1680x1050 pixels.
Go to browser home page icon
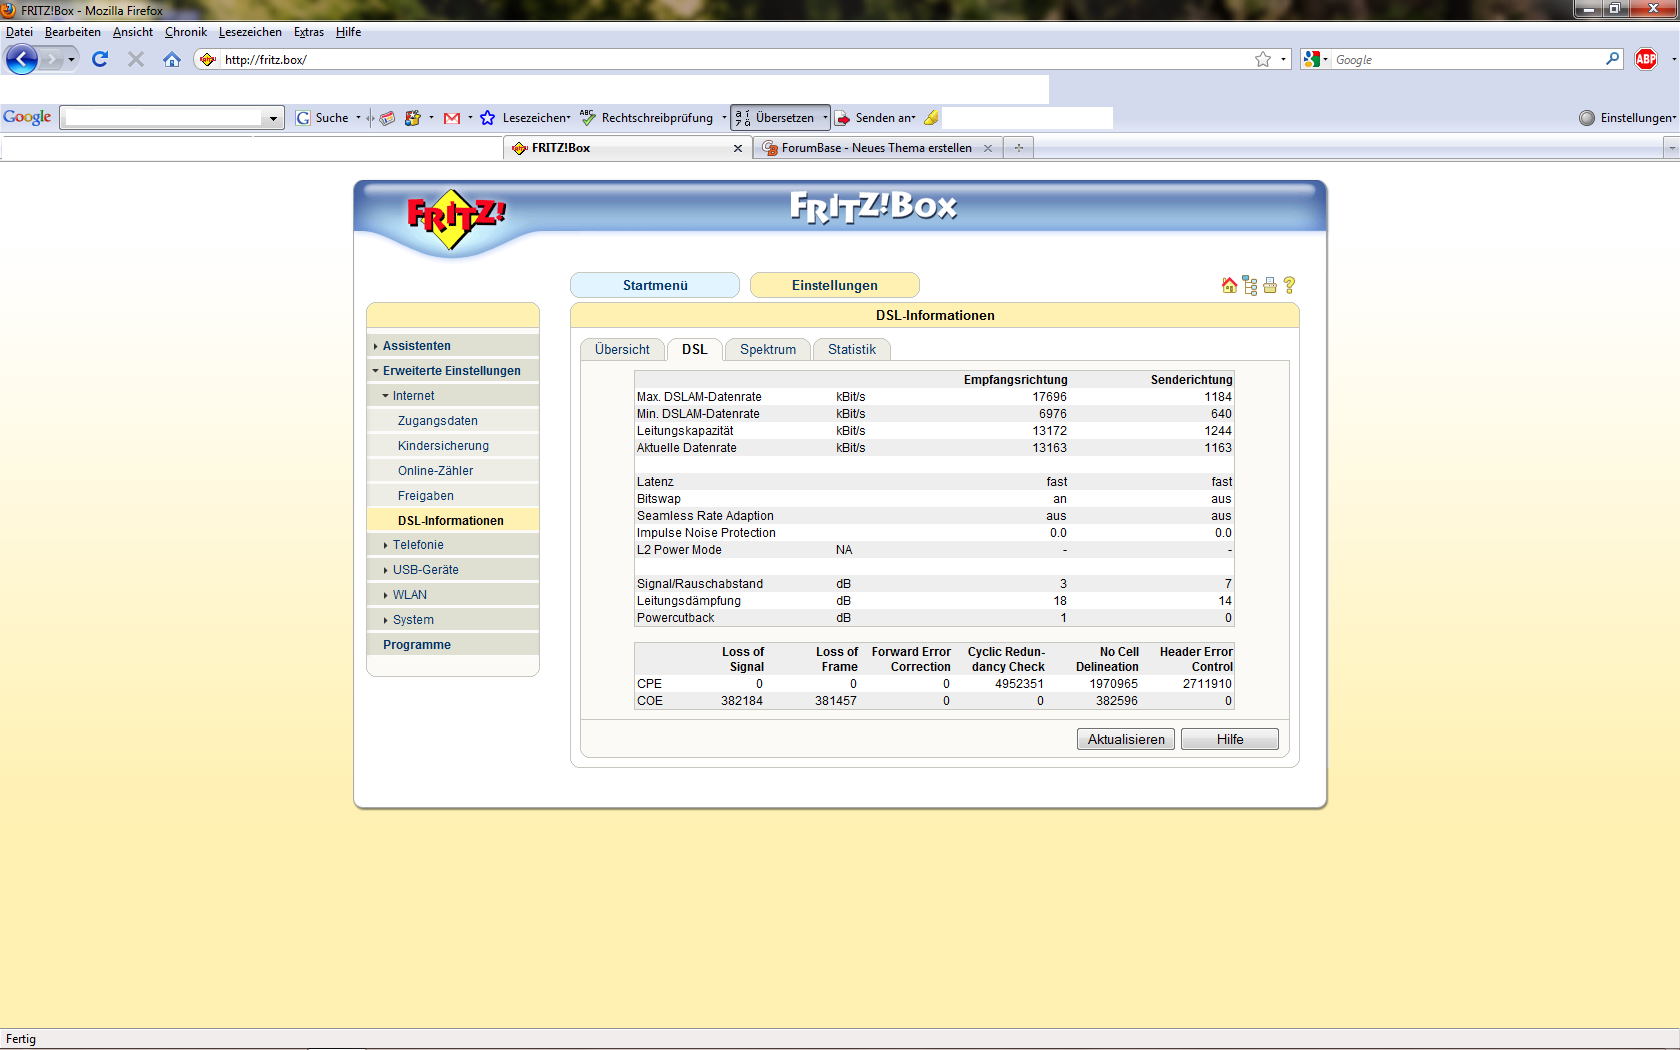pos(172,59)
